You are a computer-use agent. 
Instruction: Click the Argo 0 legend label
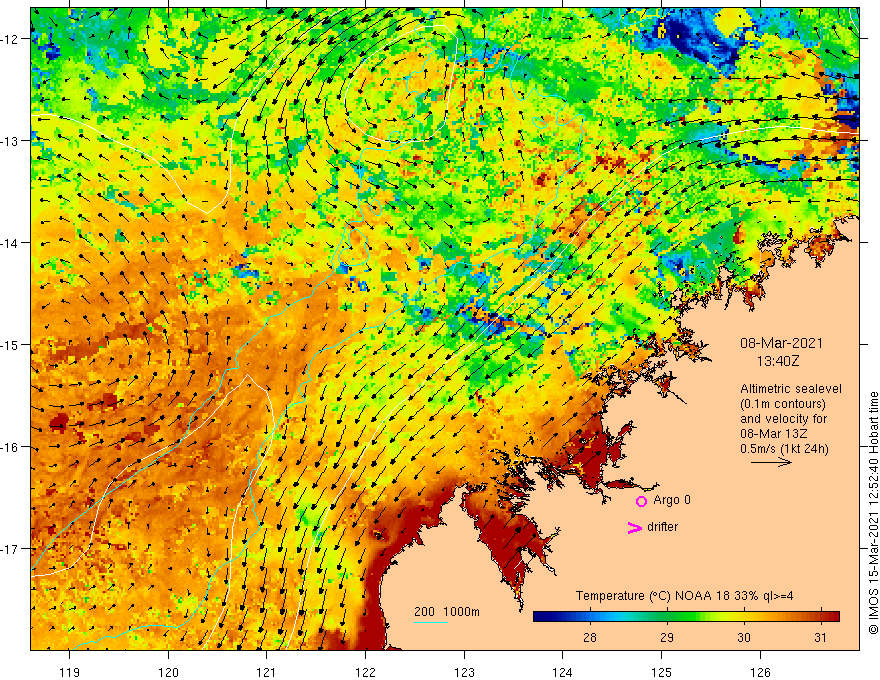point(672,500)
